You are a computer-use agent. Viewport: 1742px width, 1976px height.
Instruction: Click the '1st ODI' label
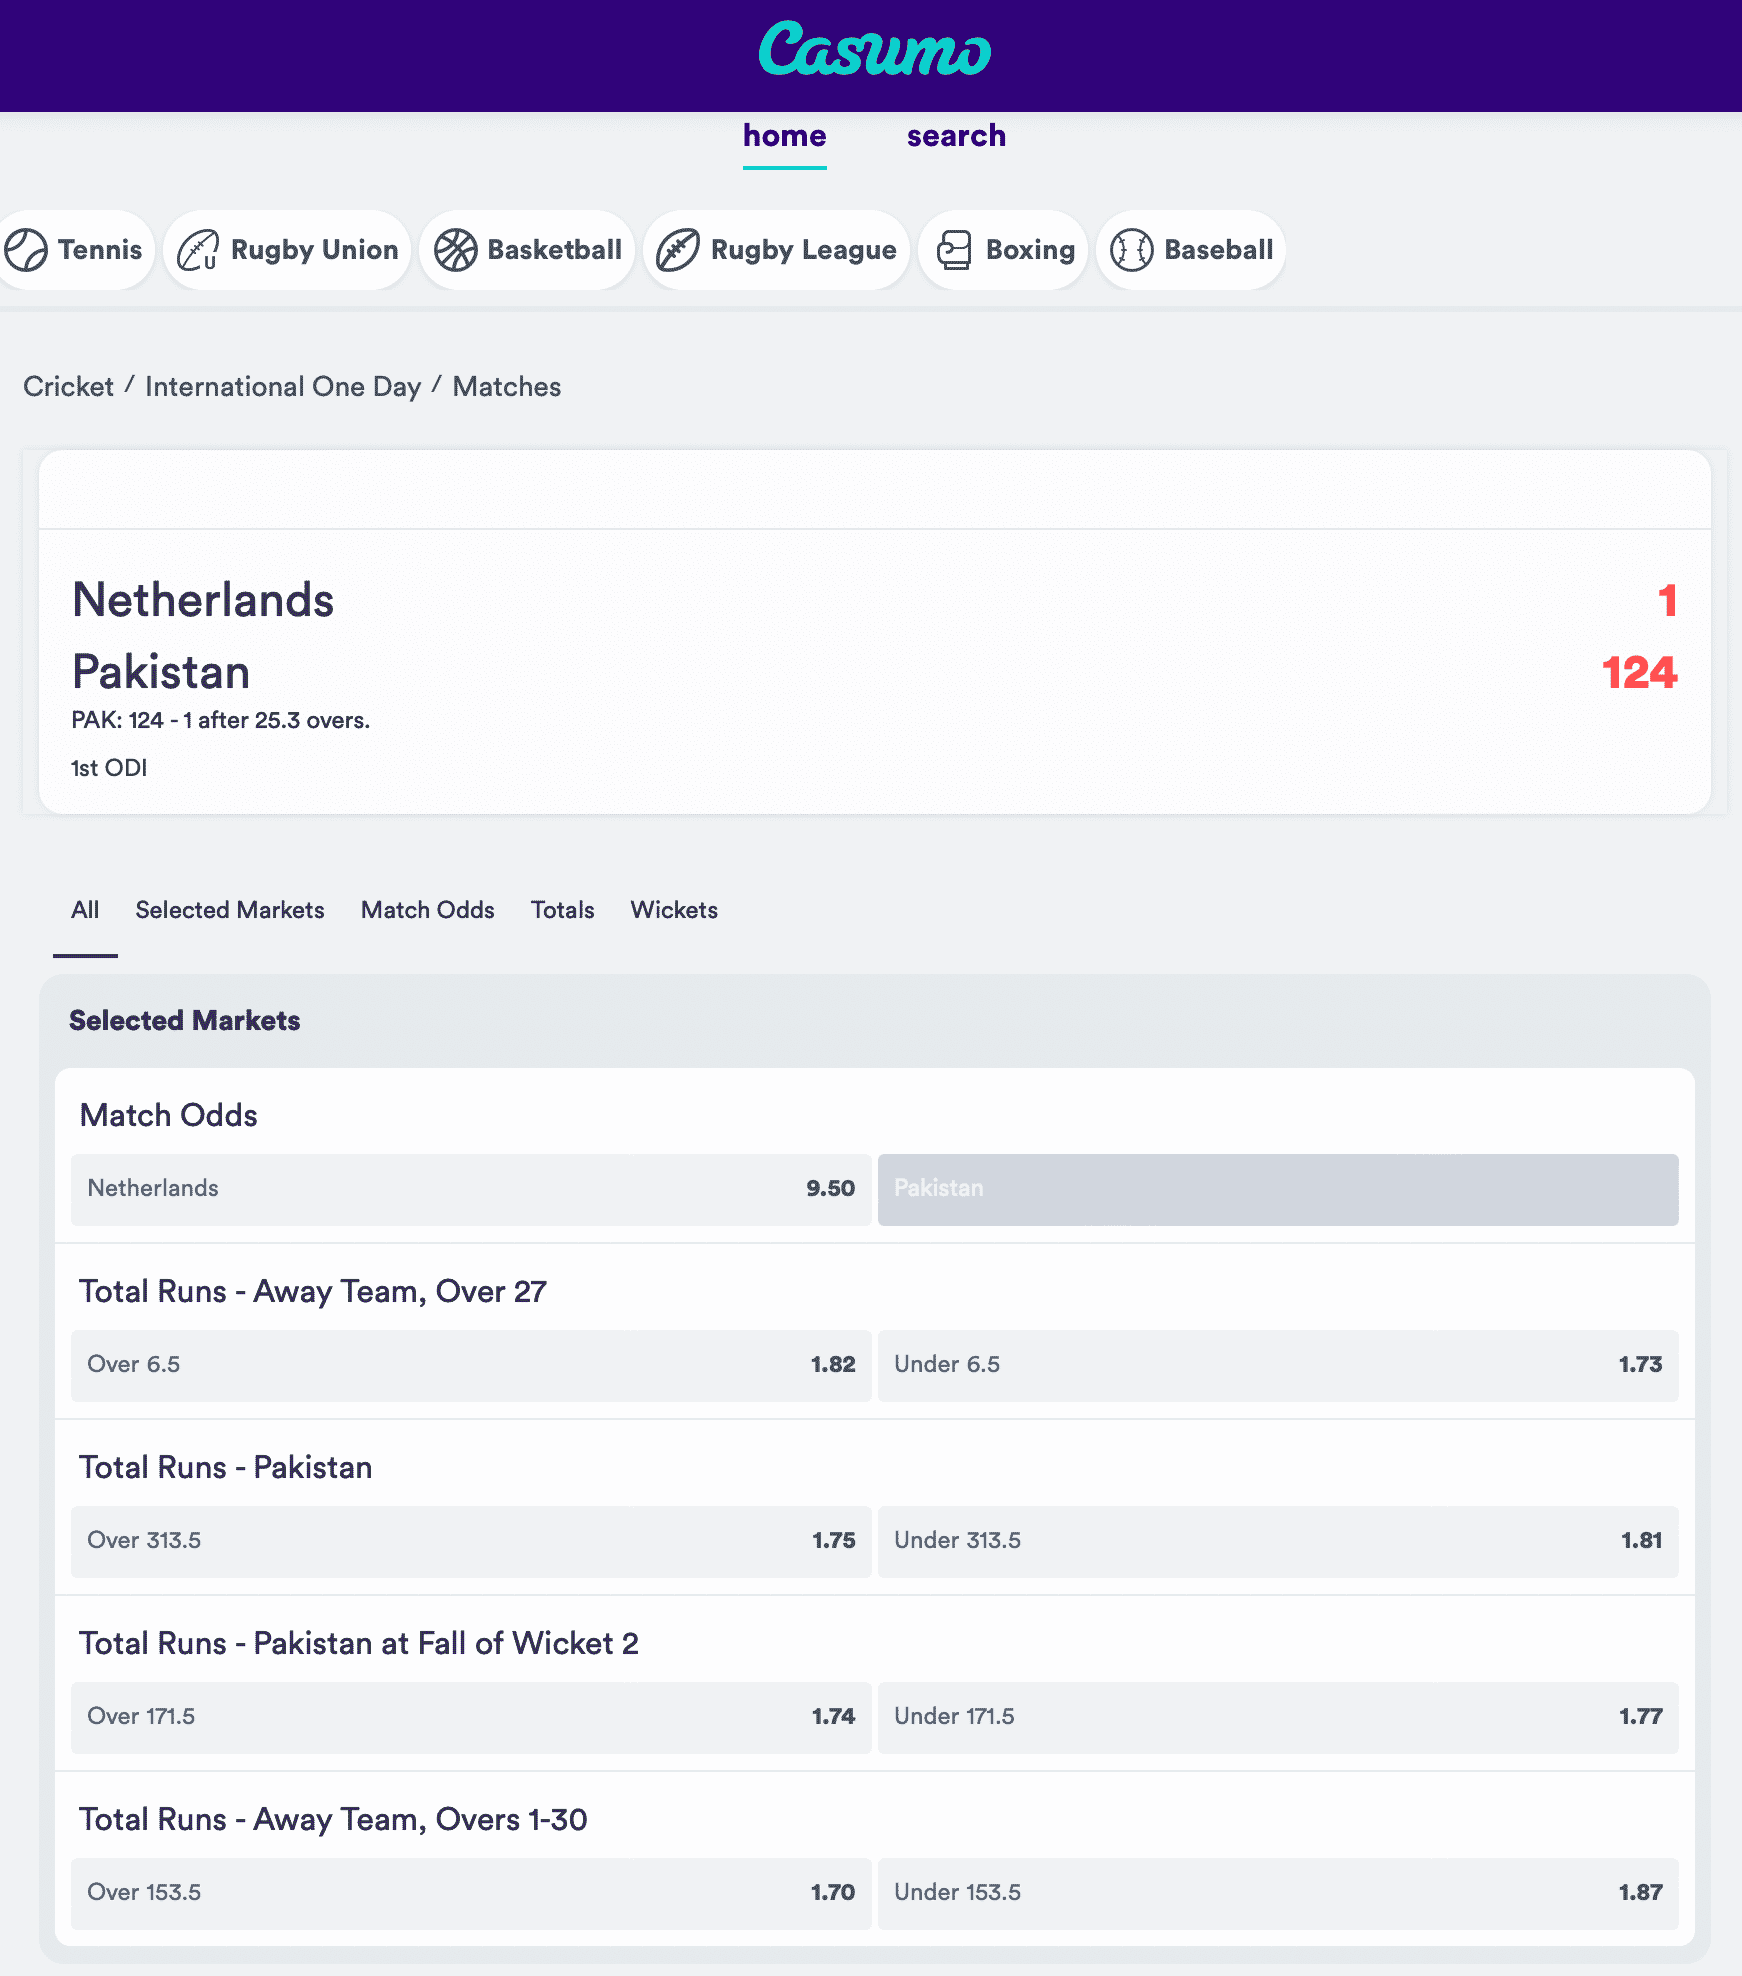click(109, 768)
